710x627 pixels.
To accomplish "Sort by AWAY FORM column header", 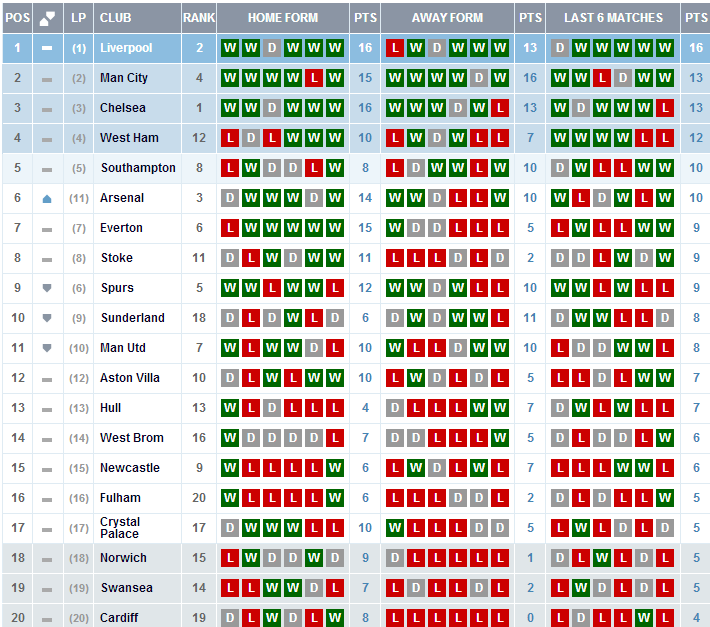I will 447,18.
